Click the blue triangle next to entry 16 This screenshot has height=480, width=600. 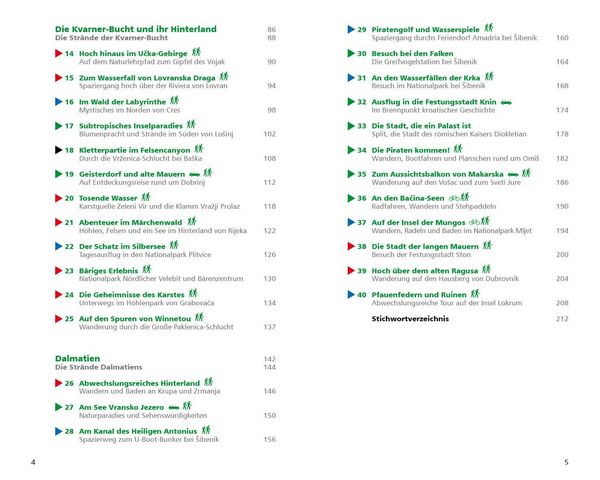[x=59, y=102]
